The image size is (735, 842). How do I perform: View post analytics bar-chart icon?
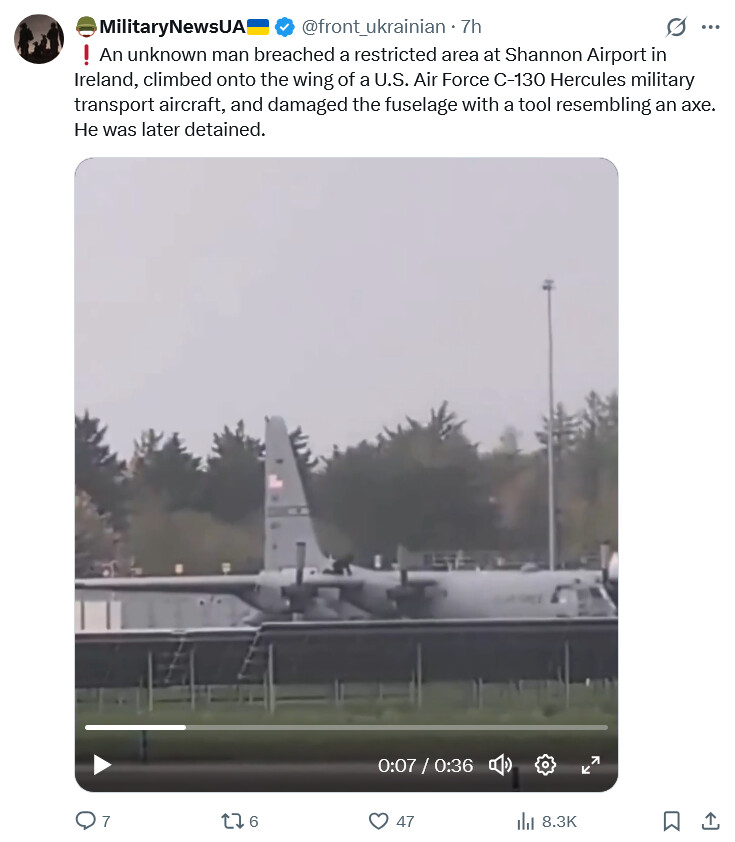(x=525, y=821)
